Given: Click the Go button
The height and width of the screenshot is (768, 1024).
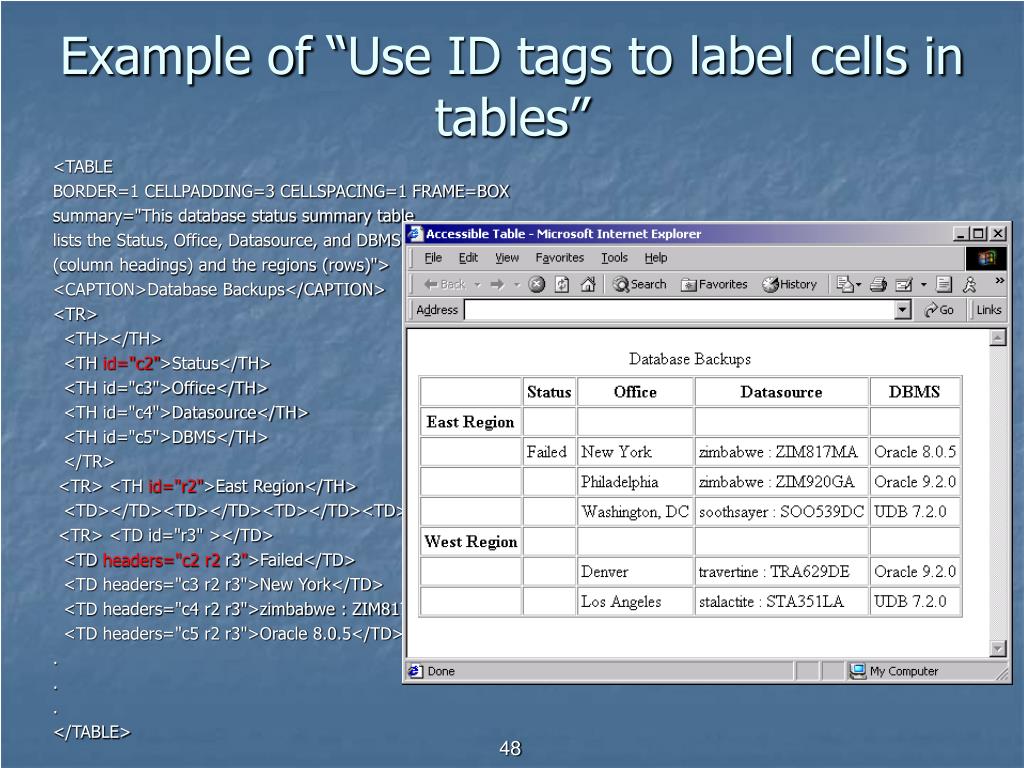Looking at the screenshot, I should tap(939, 310).
